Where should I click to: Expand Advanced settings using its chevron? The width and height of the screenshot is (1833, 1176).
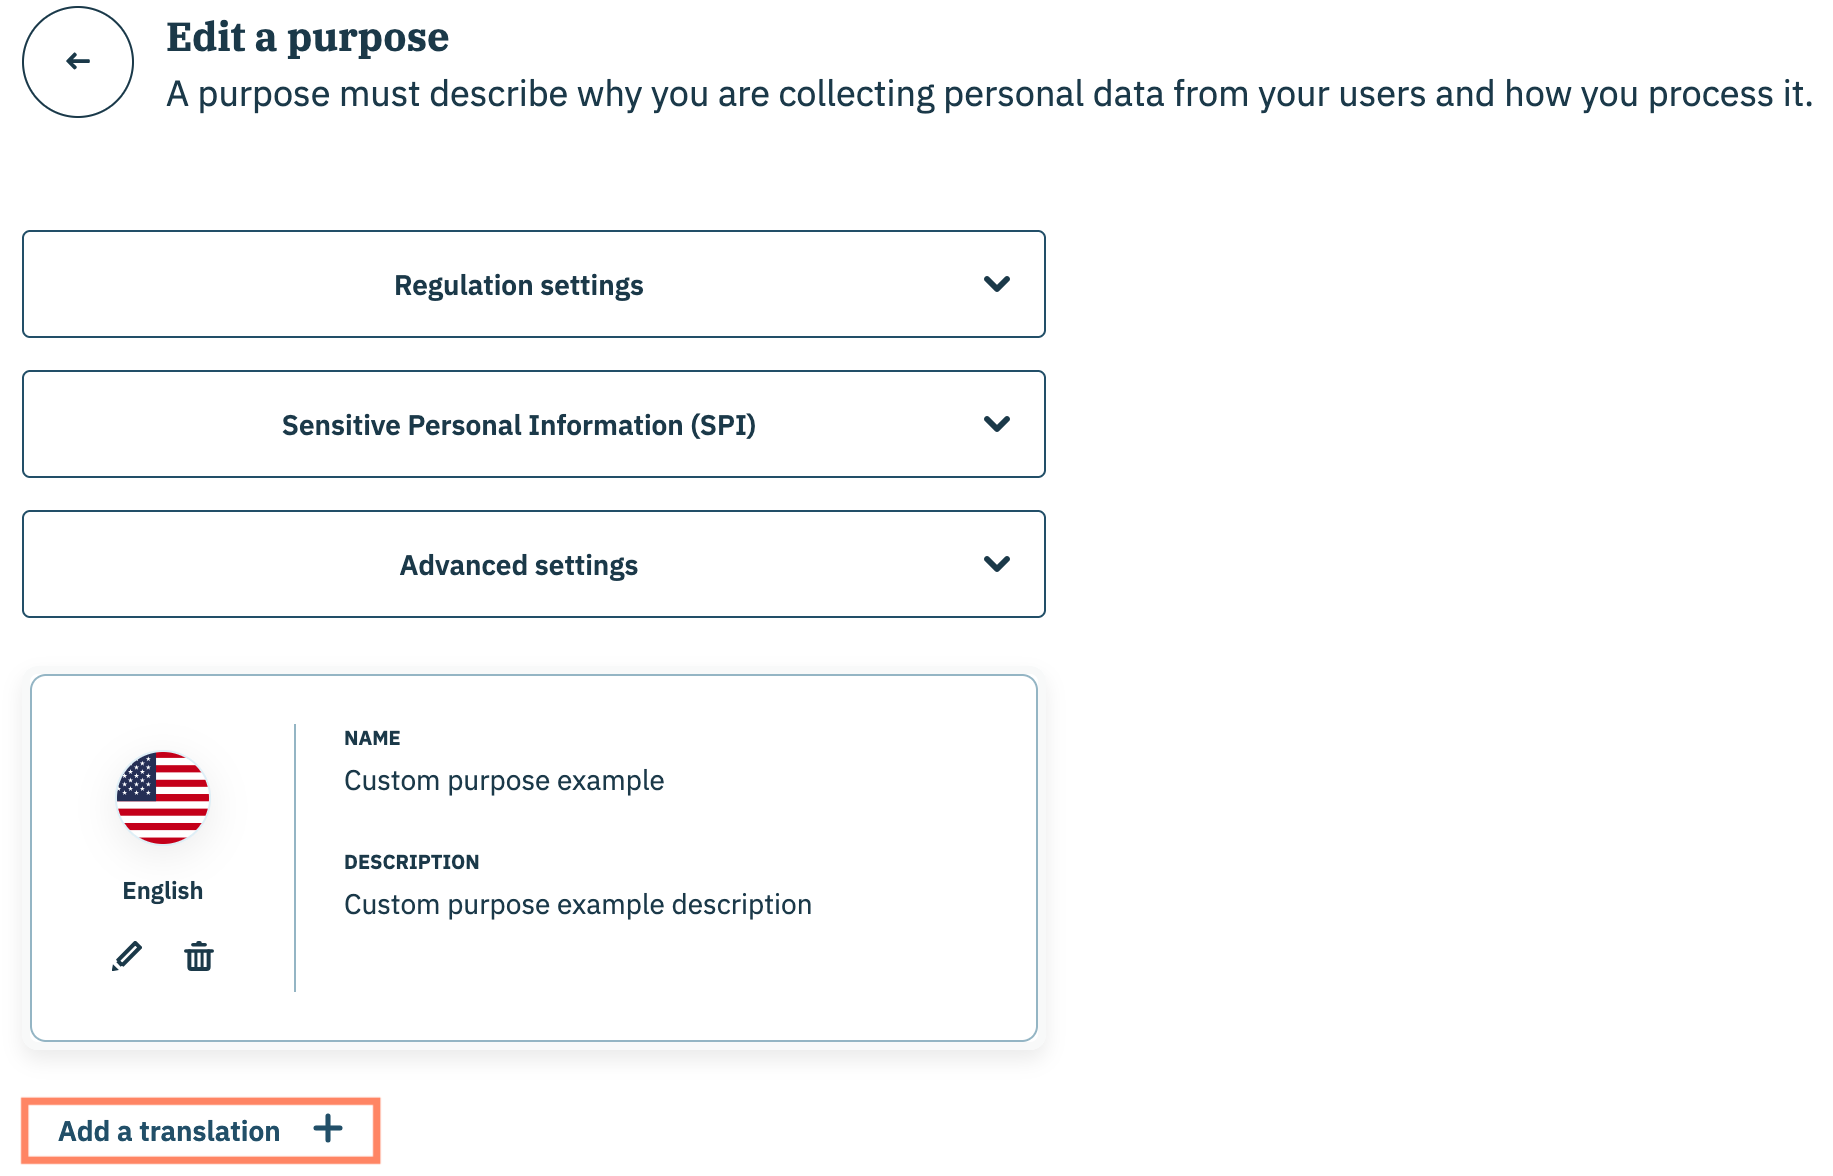coord(996,564)
